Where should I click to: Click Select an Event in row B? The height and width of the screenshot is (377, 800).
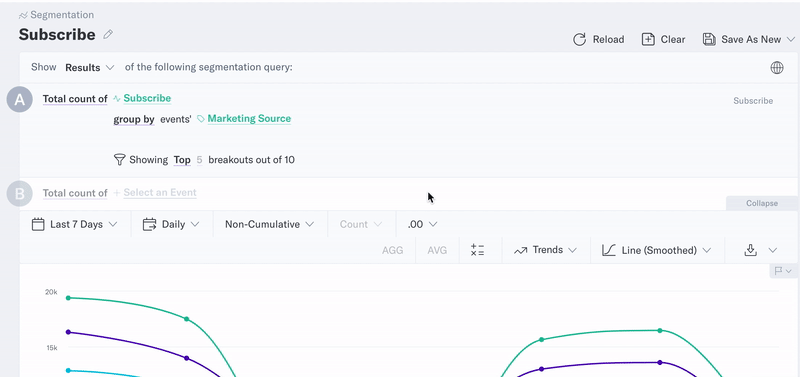click(x=160, y=193)
